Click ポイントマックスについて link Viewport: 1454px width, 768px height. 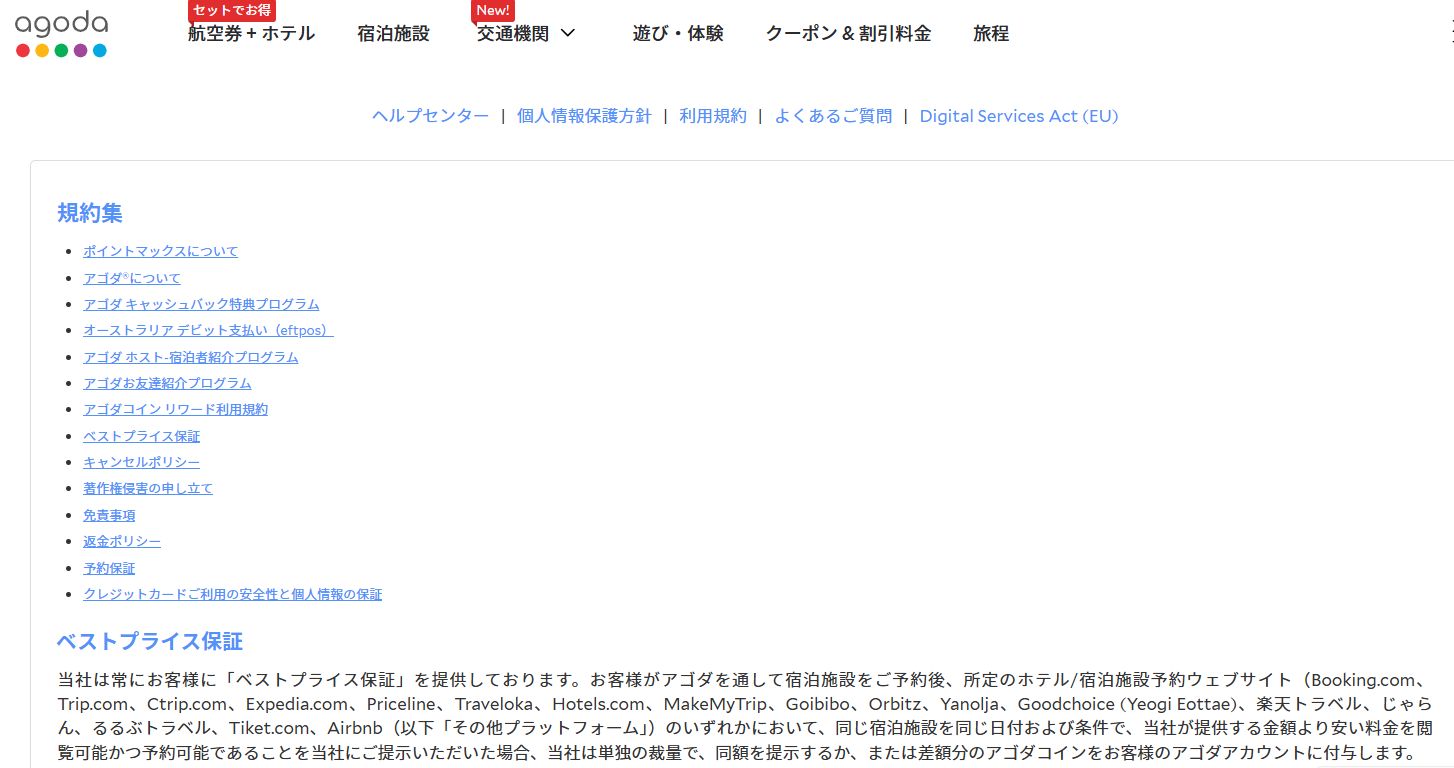pyautogui.click(x=160, y=251)
